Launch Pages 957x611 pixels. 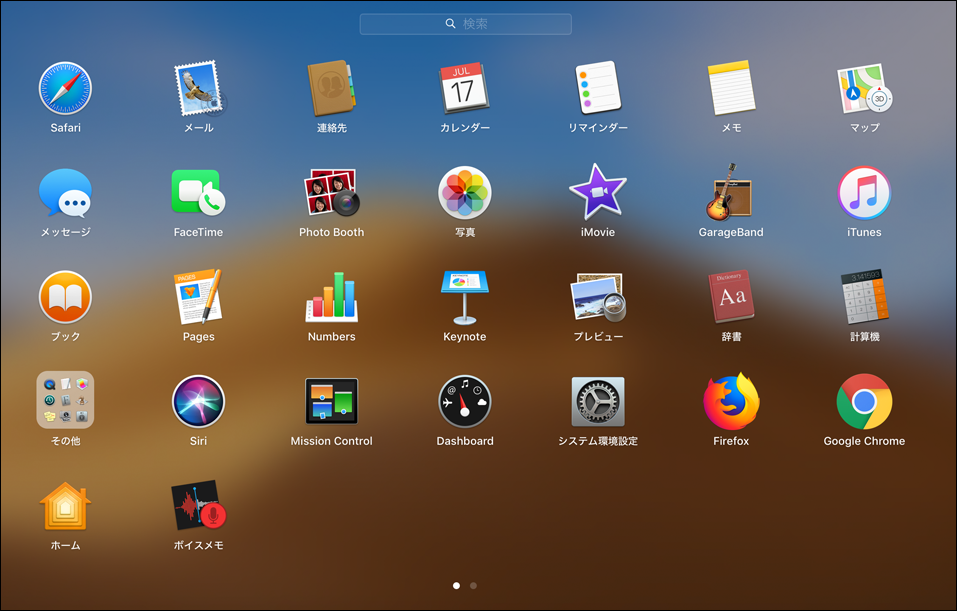coord(198,297)
